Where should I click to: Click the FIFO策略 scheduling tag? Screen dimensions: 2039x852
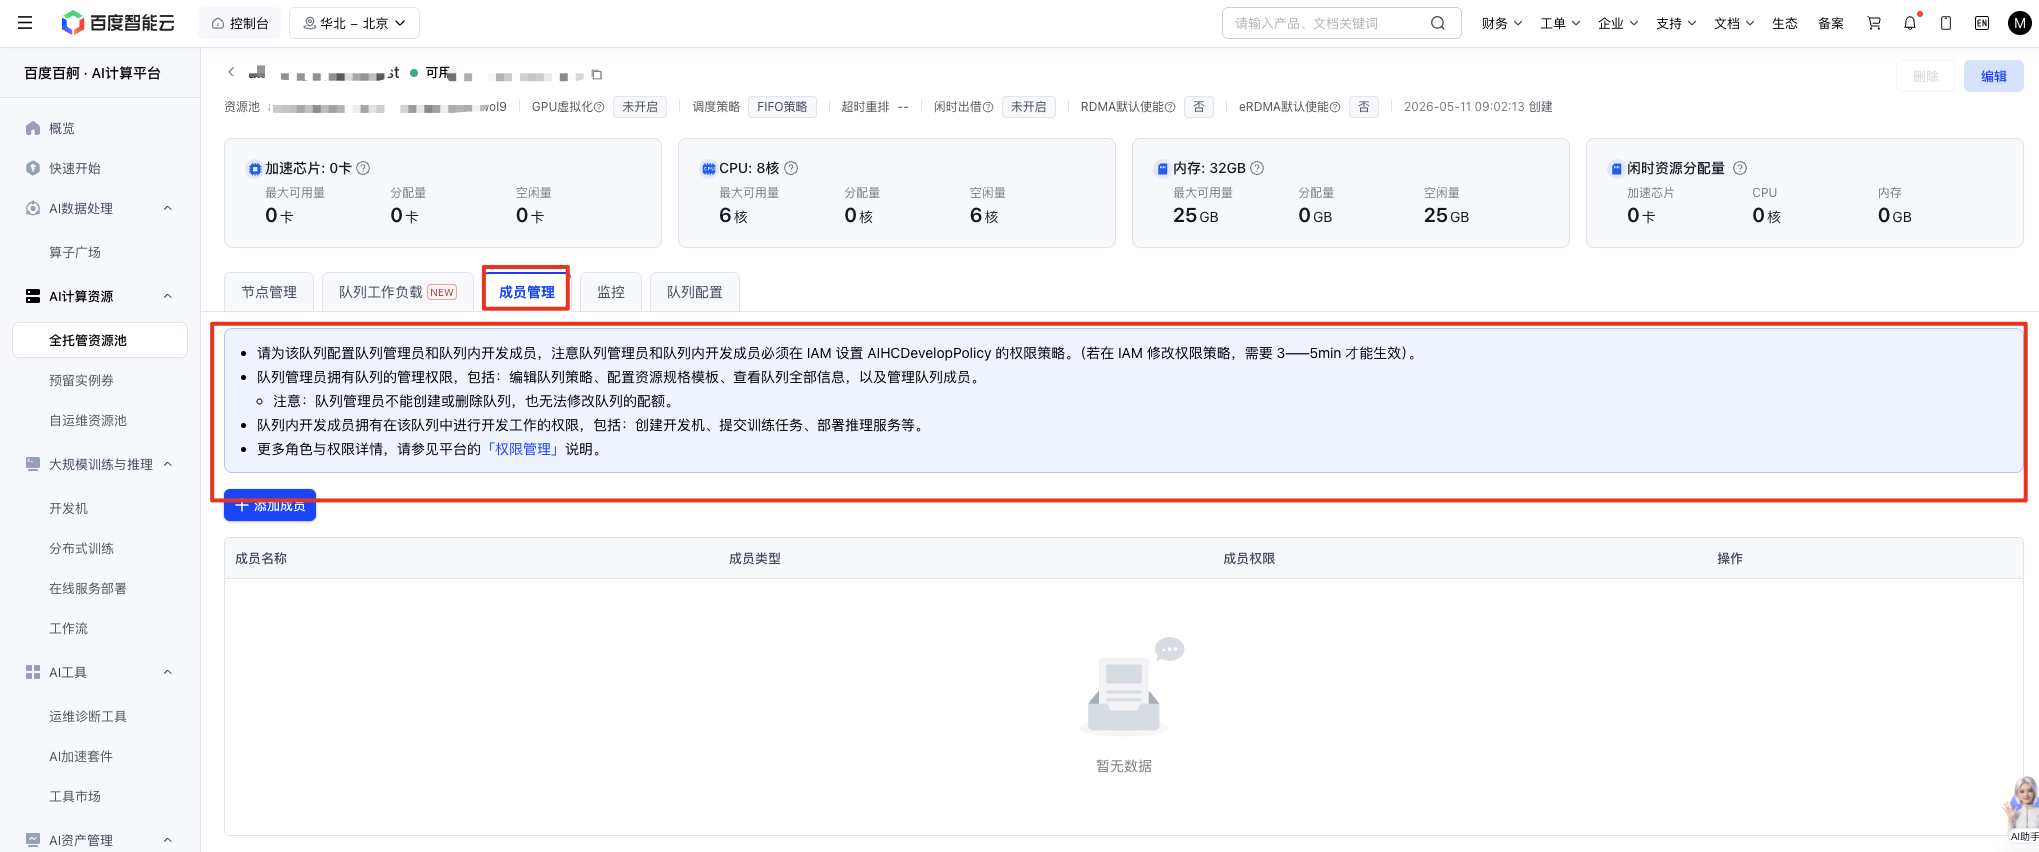pyautogui.click(x=782, y=107)
